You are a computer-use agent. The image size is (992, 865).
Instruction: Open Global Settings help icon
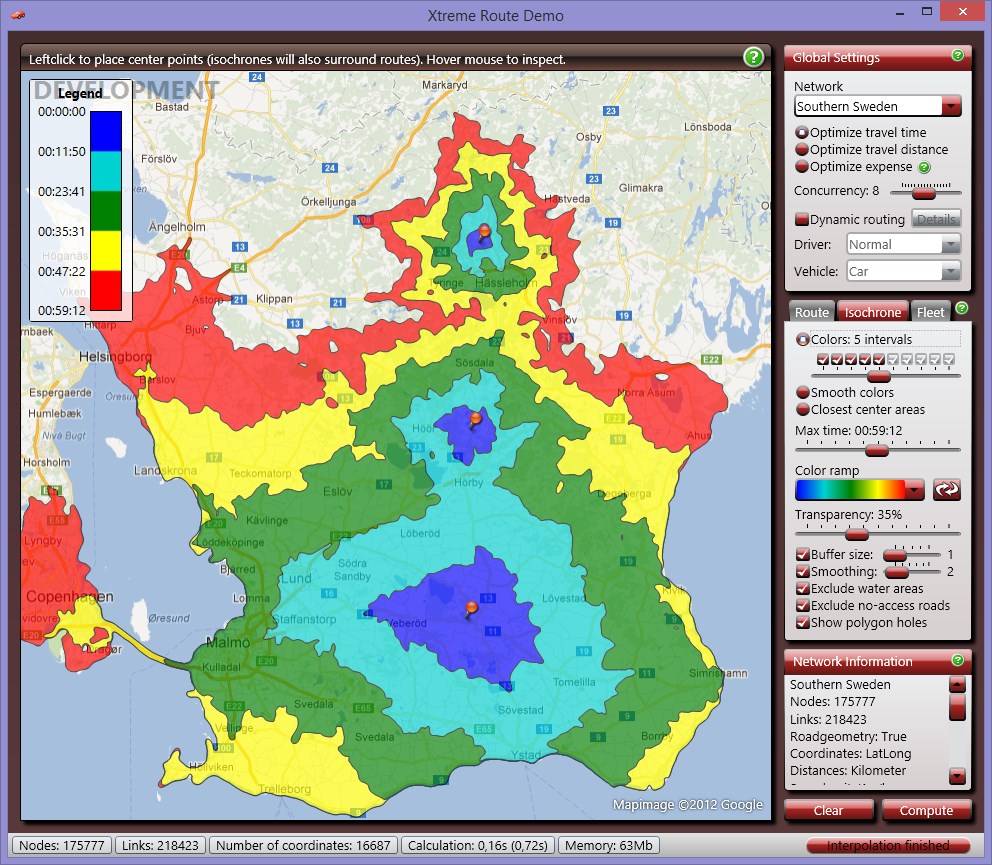tap(958, 56)
